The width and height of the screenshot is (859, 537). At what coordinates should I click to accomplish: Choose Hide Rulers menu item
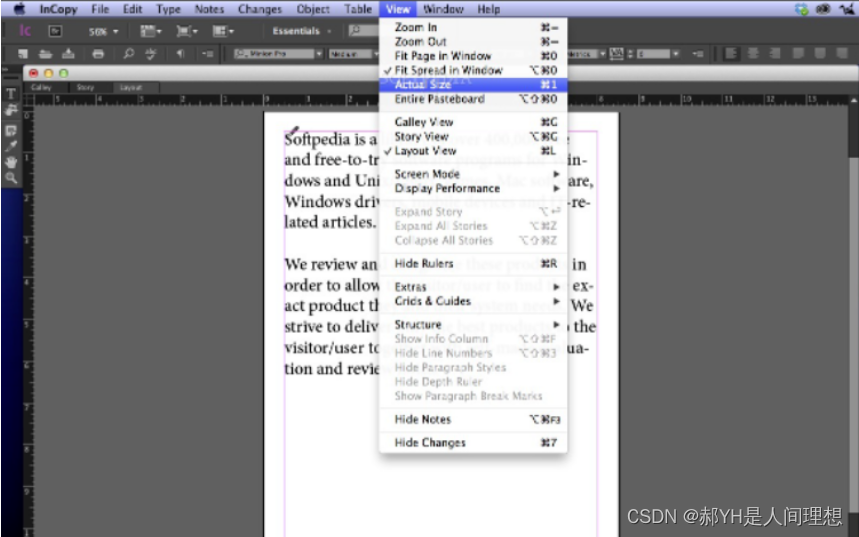tap(473, 264)
